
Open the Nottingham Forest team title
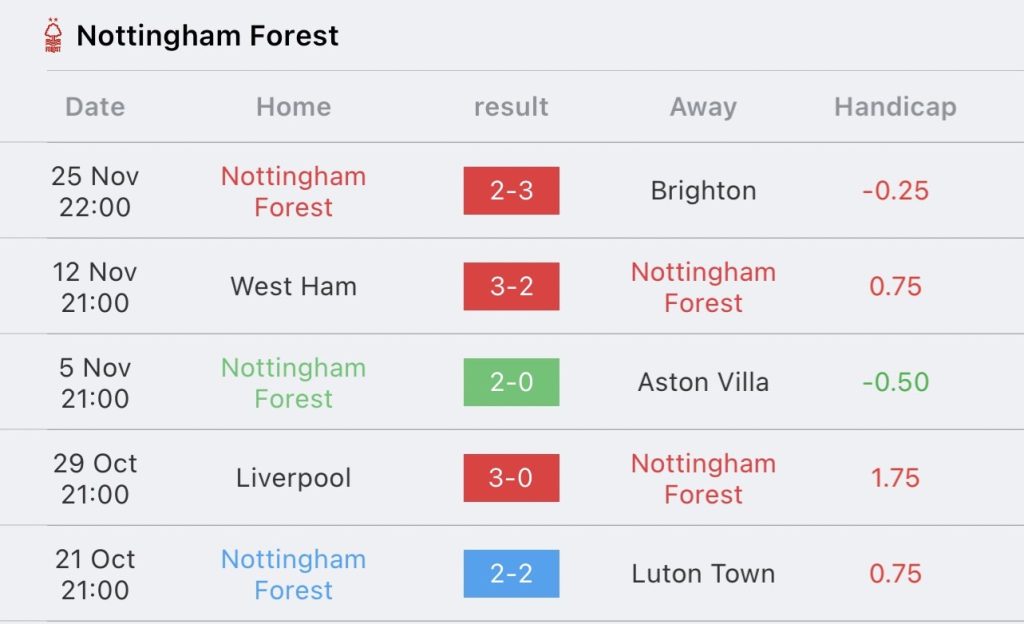208,36
